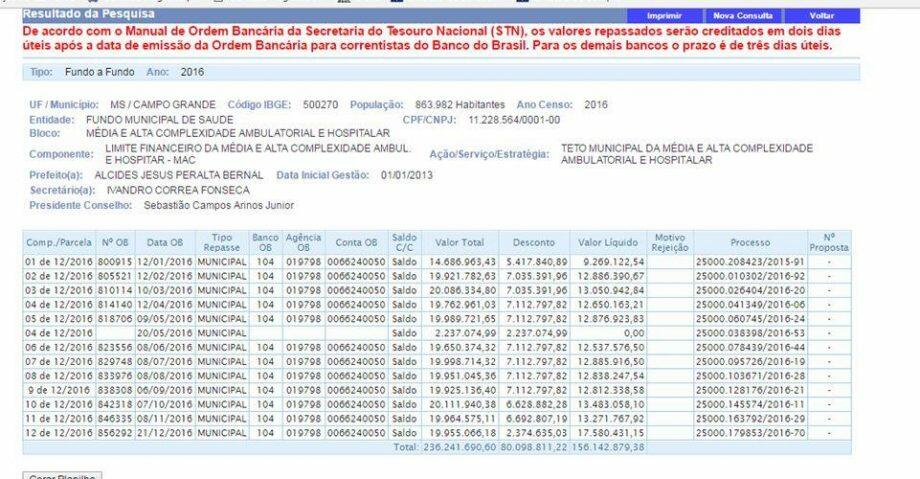
Task: Click total value 20.086.334,80
Action: (462, 290)
